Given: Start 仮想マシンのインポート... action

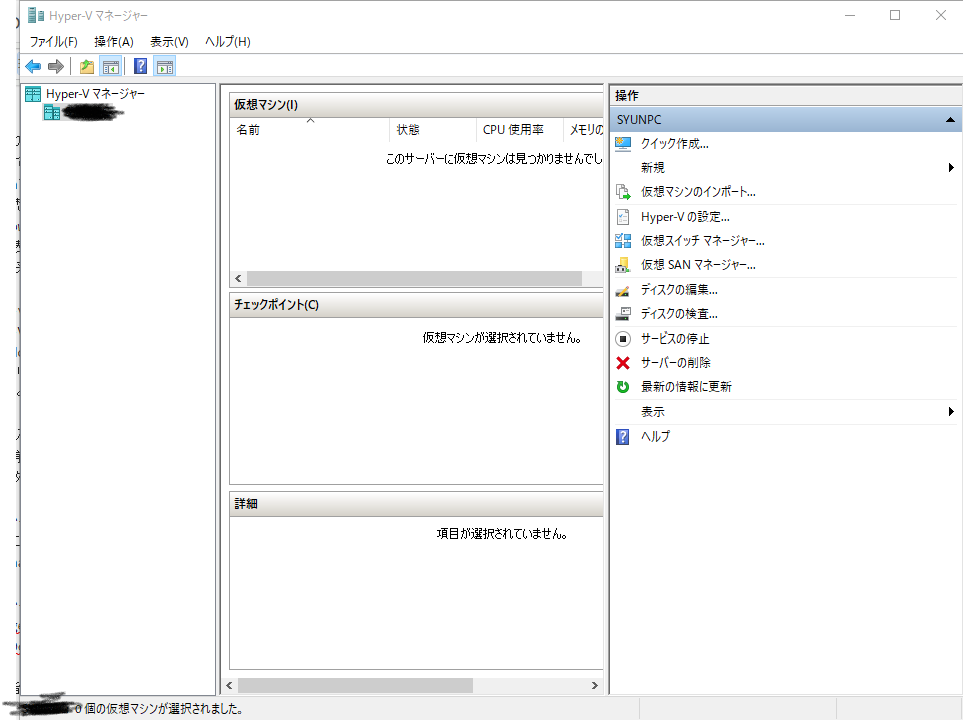Looking at the screenshot, I should coord(698,192).
